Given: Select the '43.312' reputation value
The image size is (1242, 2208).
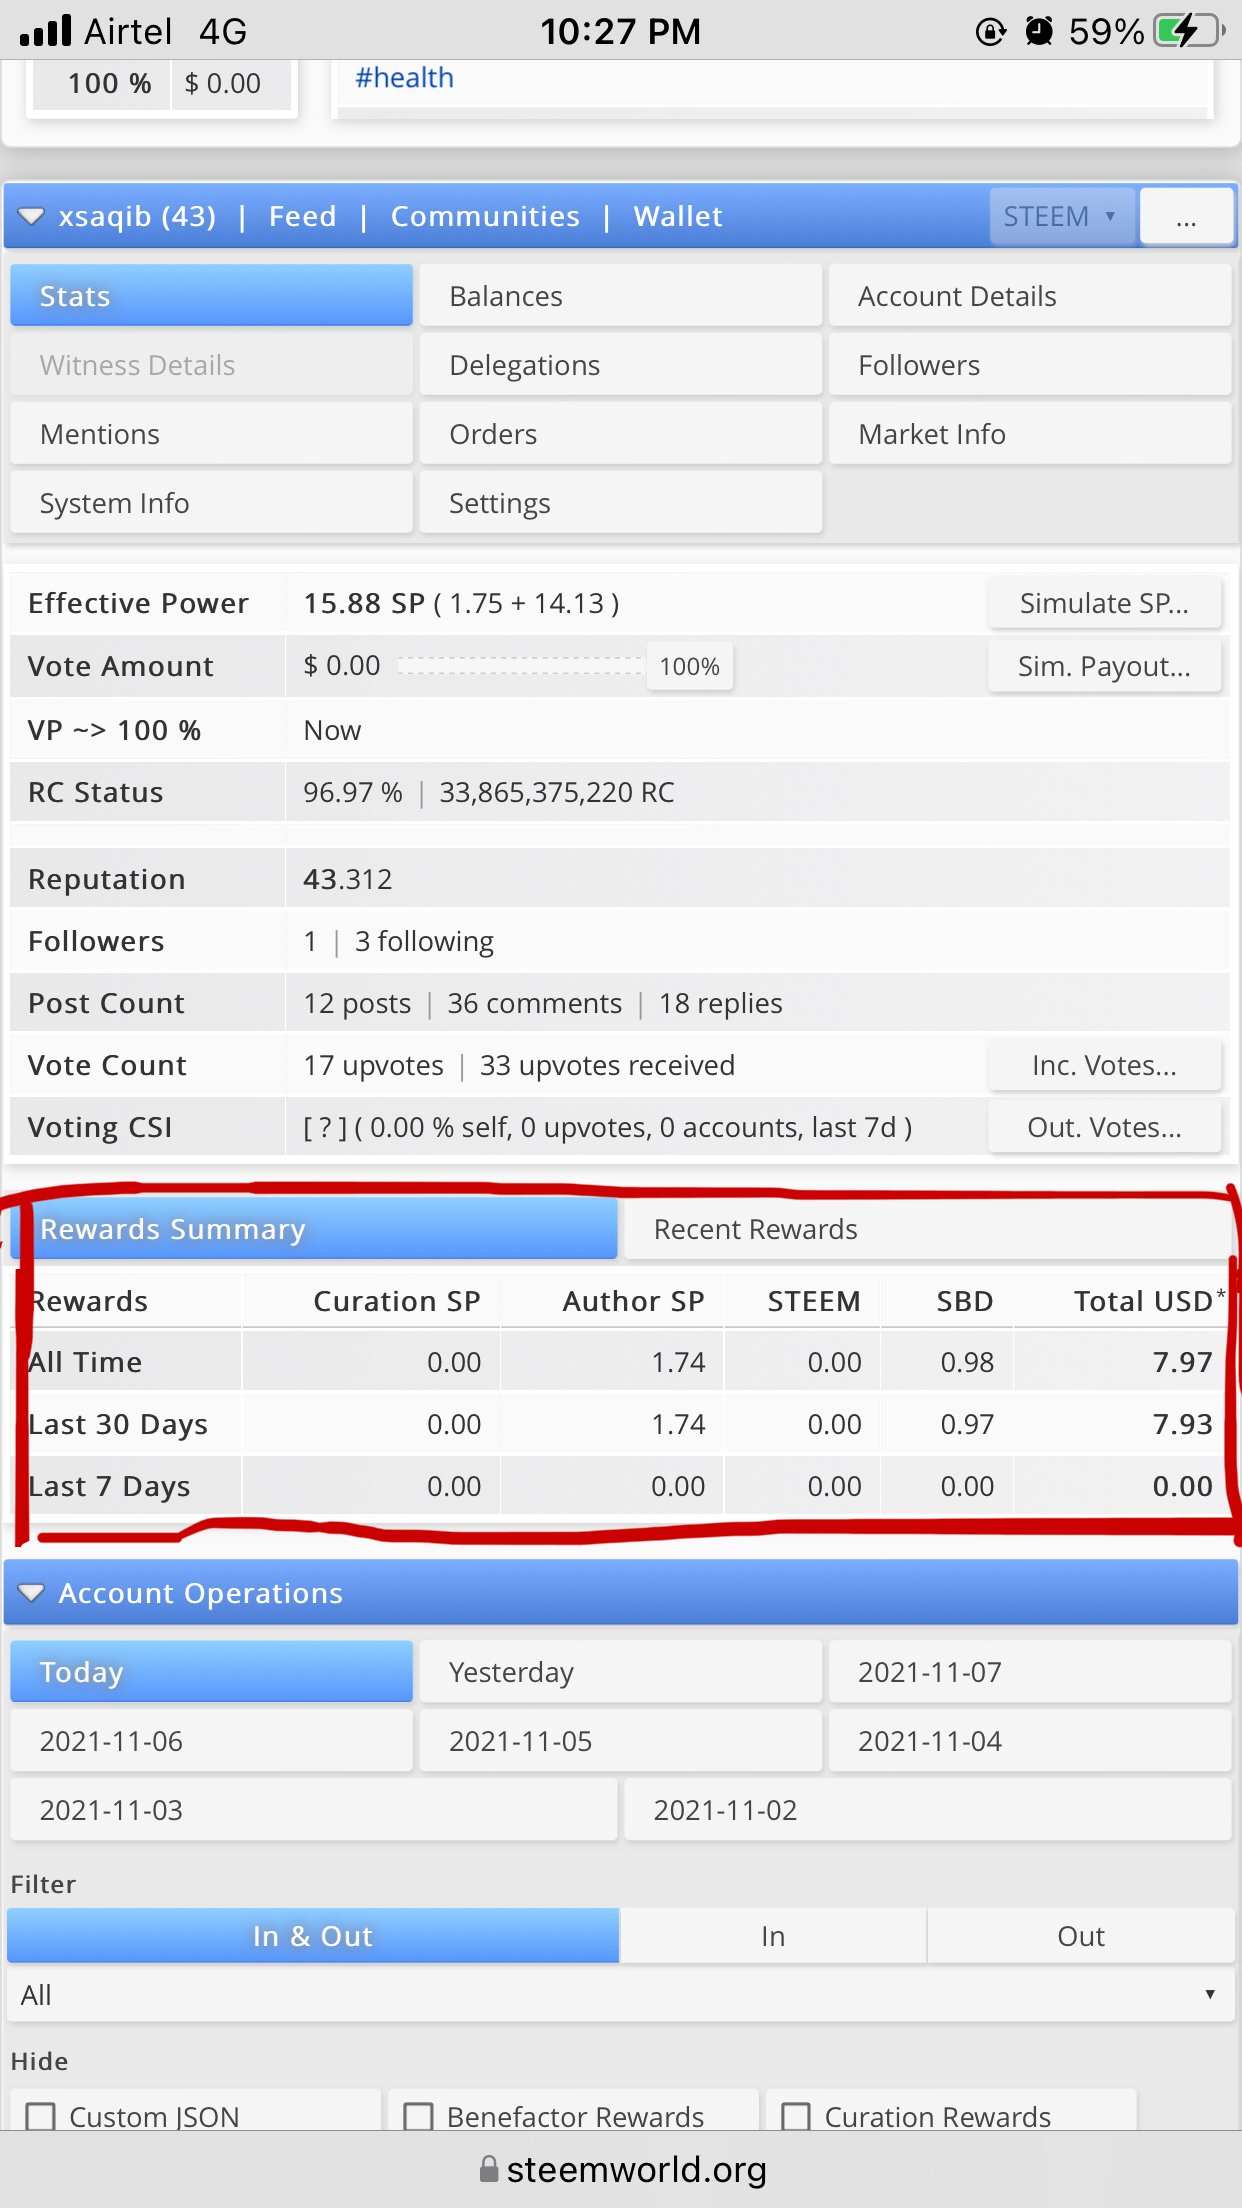Looking at the screenshot, I should click(348, 879).
